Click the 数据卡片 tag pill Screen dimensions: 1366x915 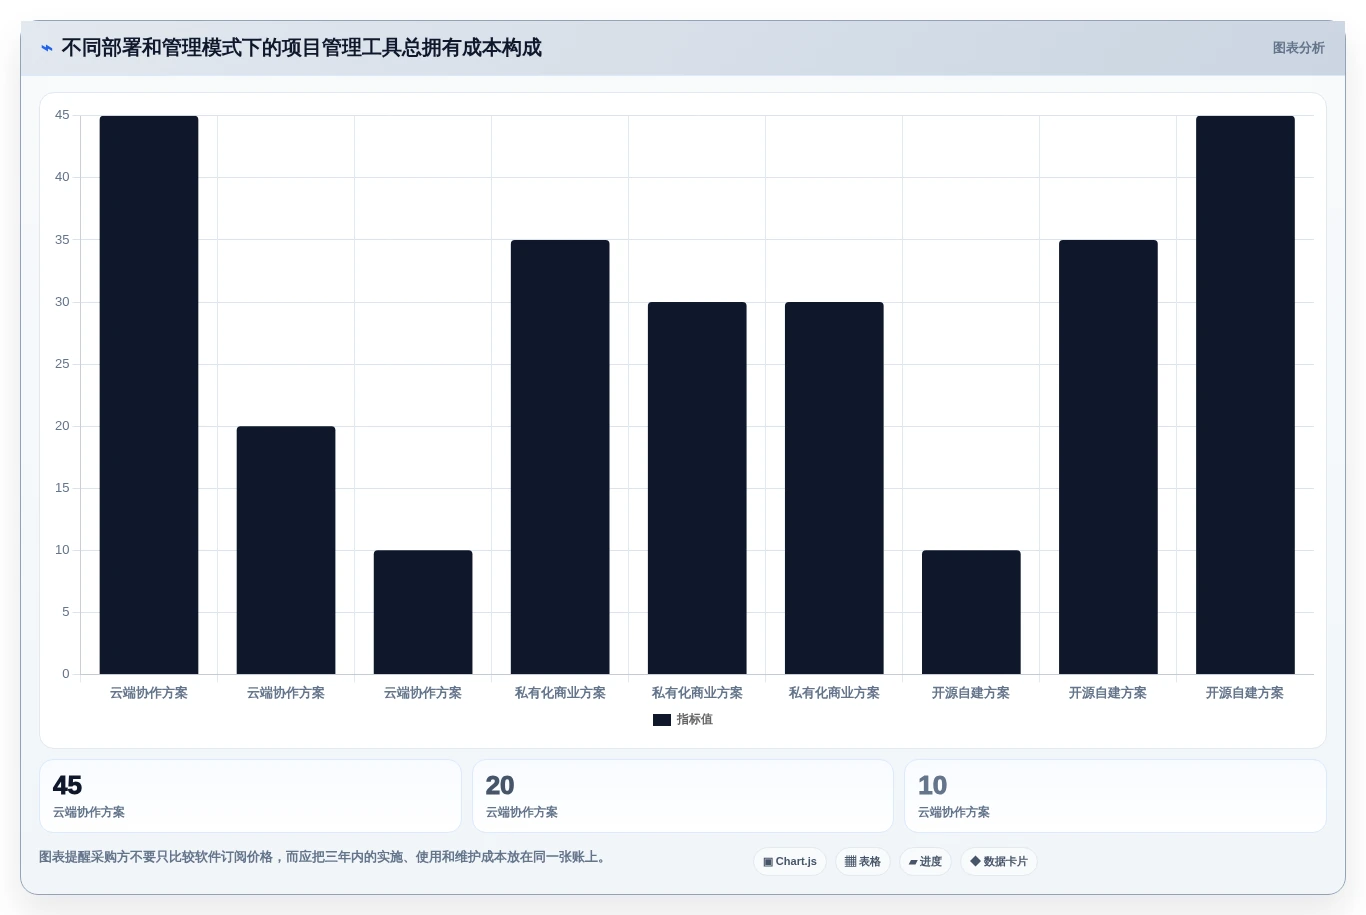[999, 861]
